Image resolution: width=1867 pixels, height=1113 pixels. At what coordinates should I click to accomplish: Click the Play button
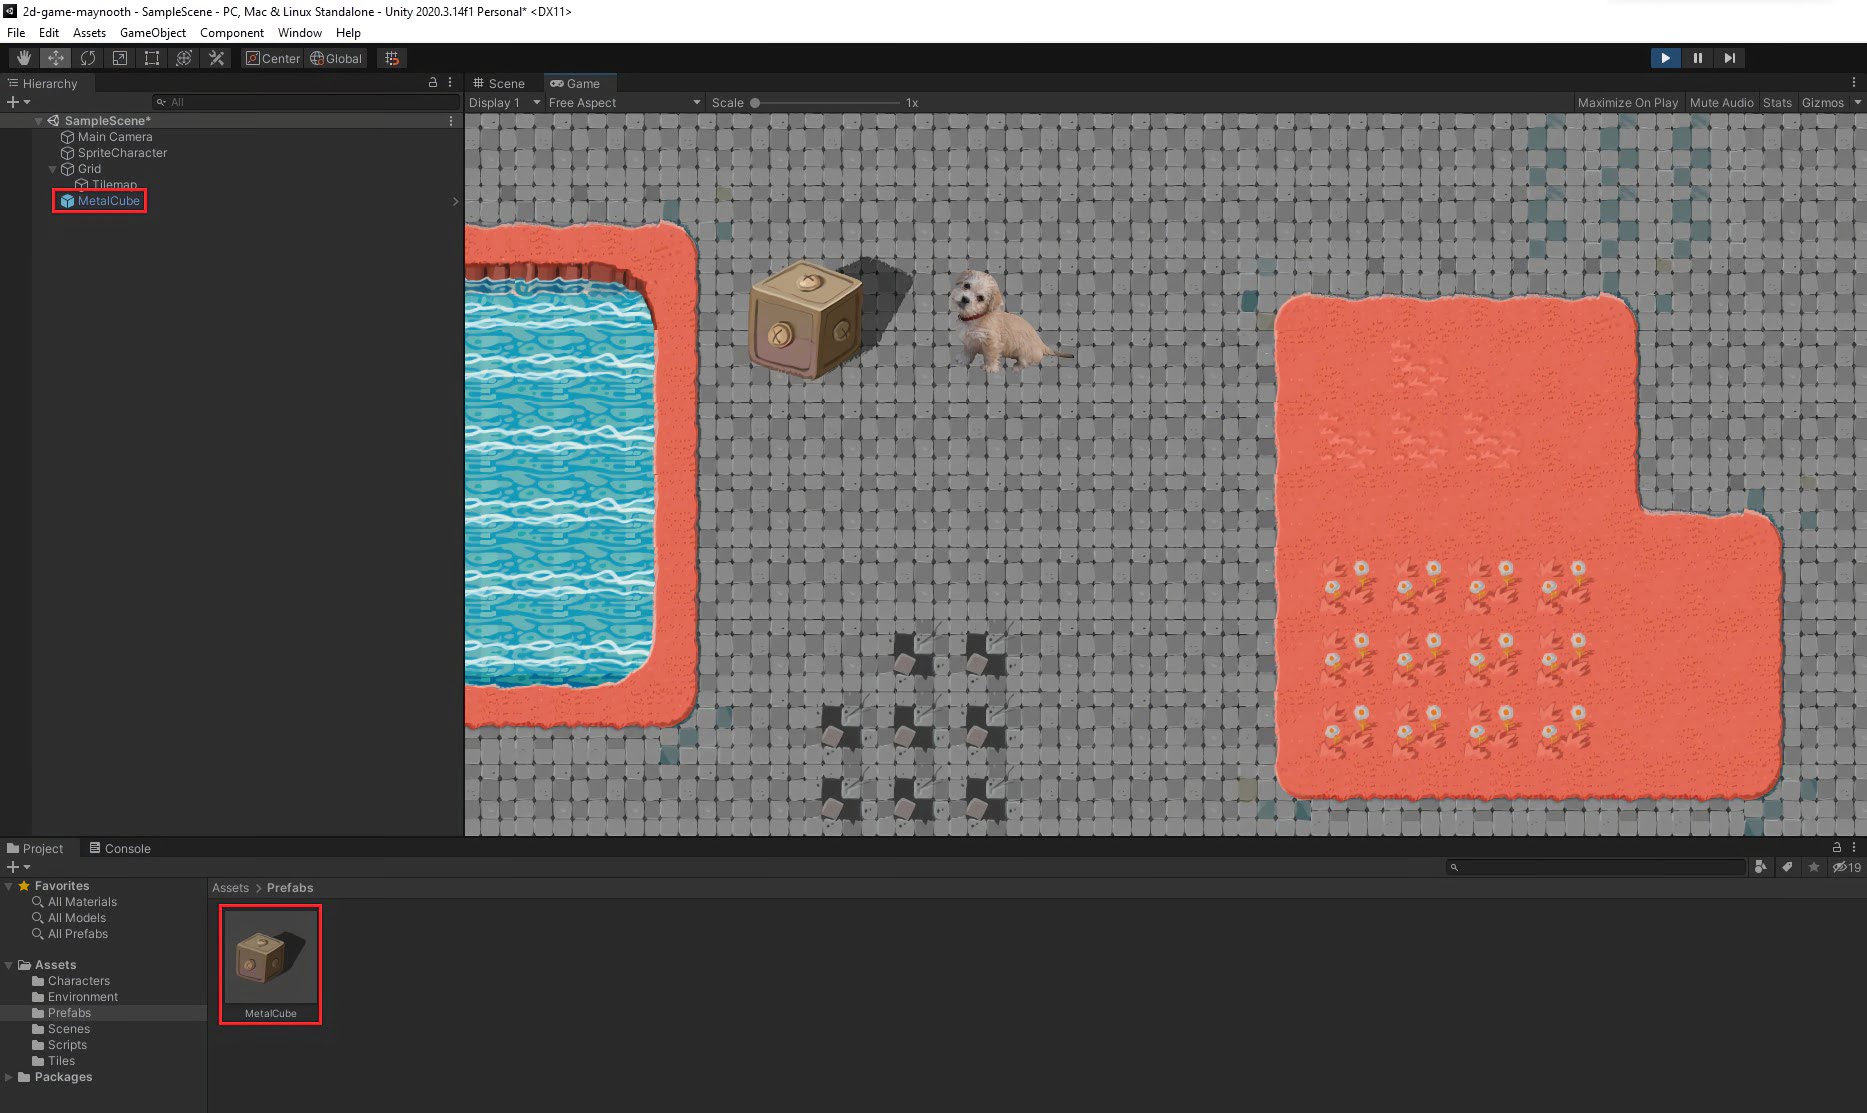click(x=1665, y=58)
